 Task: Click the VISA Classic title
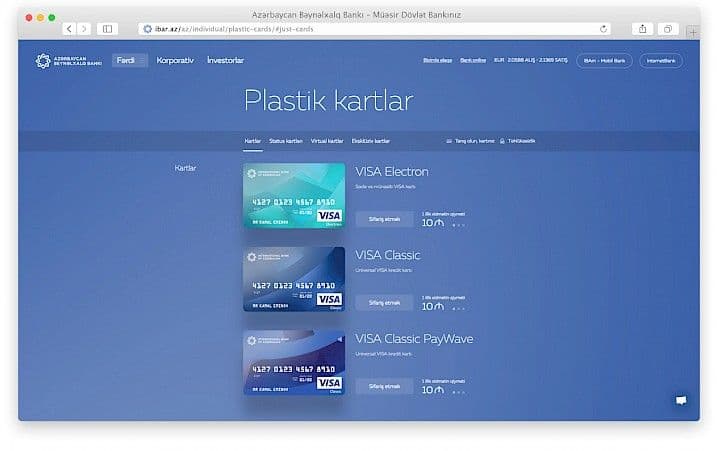[x=388, y=255]
